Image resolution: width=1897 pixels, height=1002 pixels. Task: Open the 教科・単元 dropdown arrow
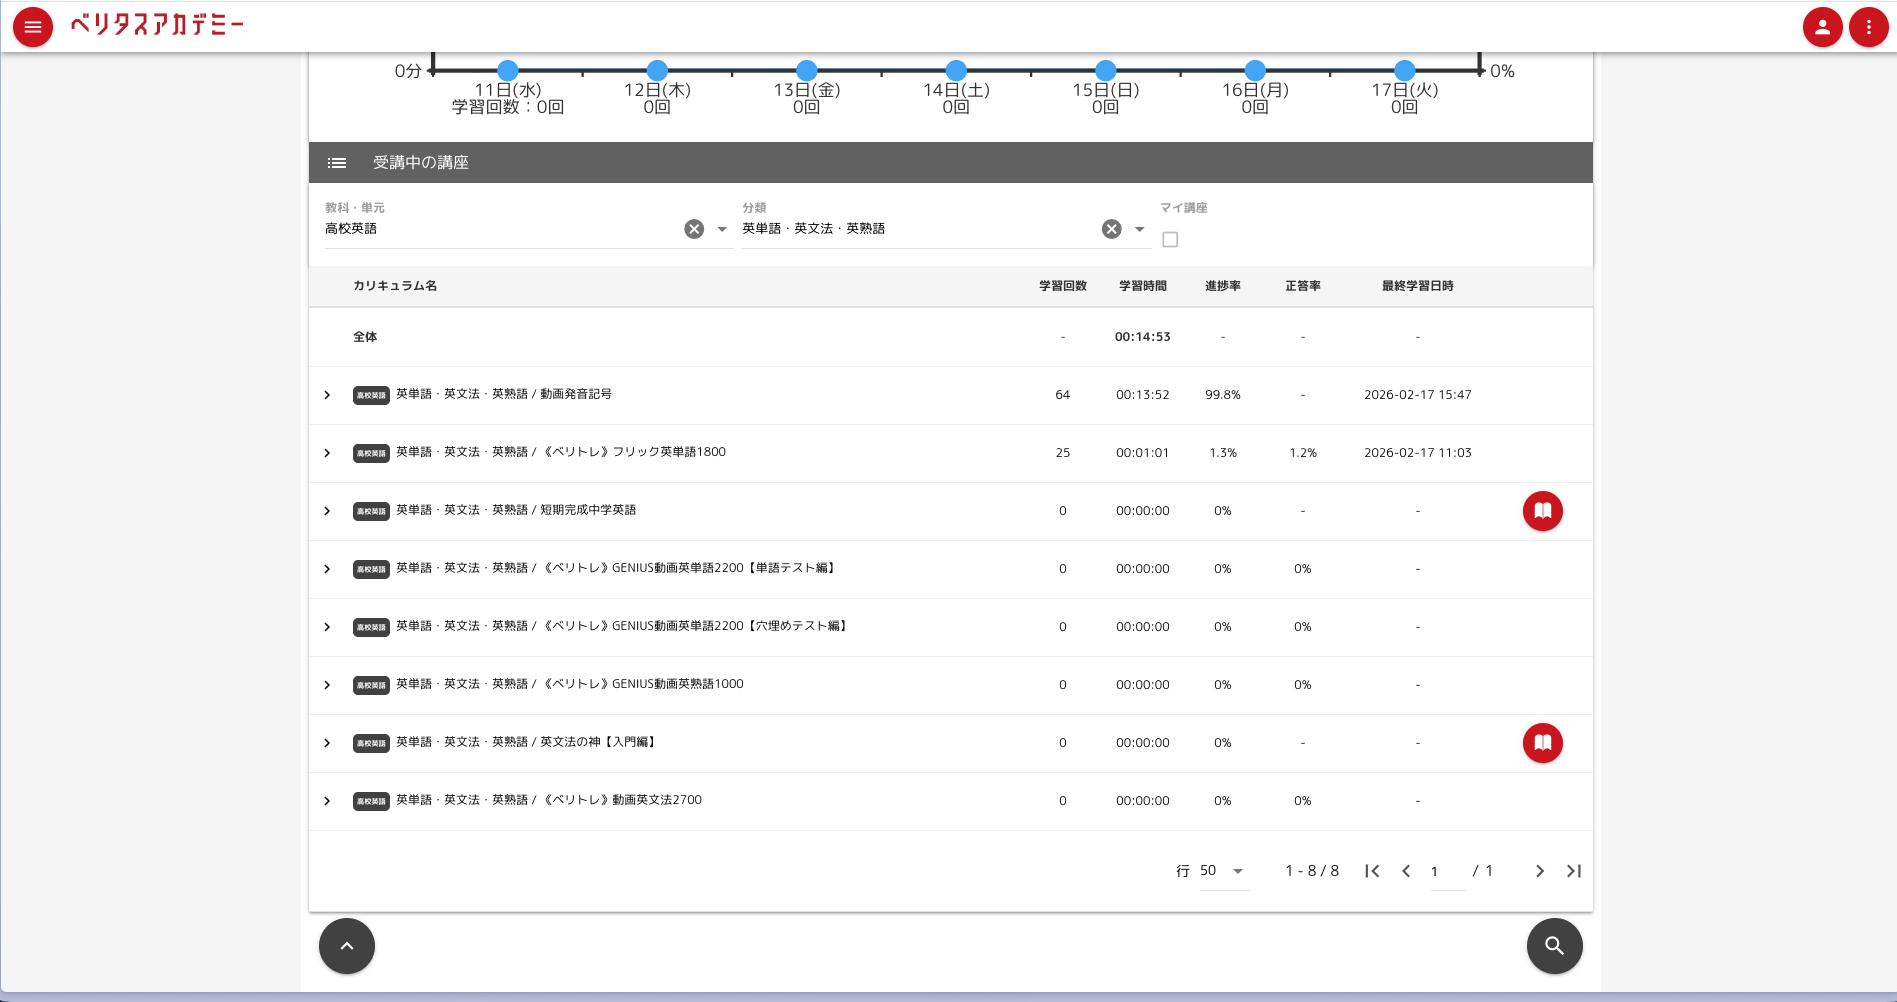pos(720,230)
